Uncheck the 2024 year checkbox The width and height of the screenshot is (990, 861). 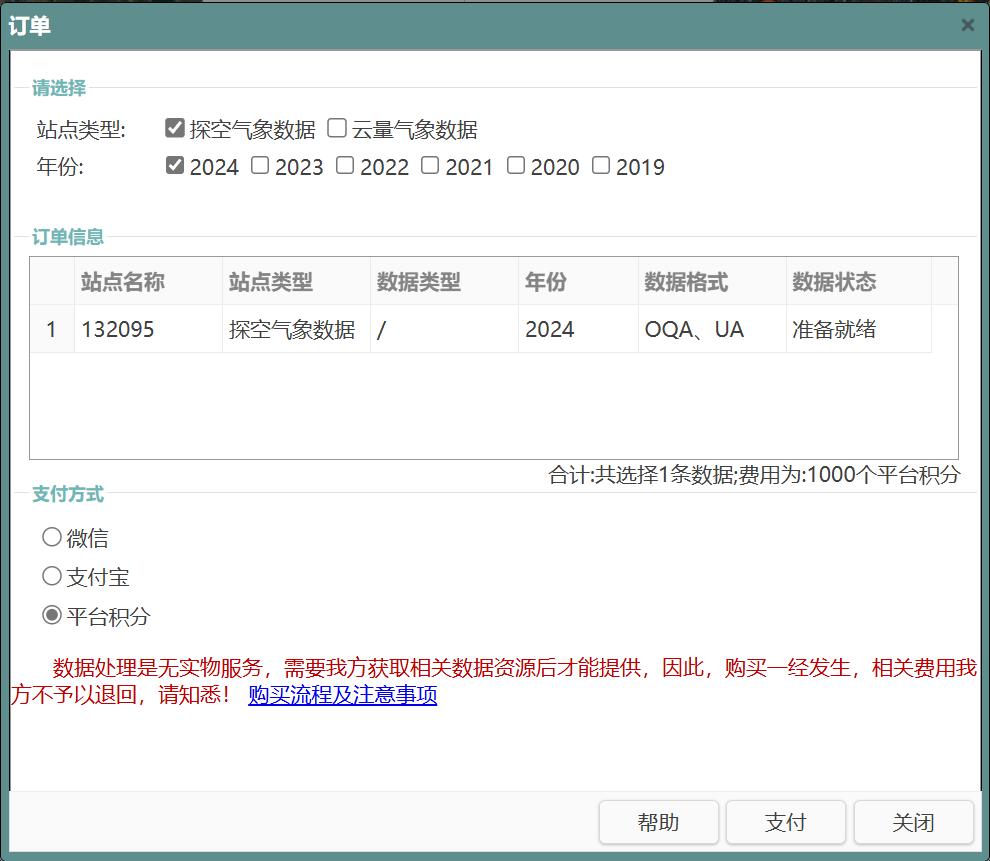175,166
